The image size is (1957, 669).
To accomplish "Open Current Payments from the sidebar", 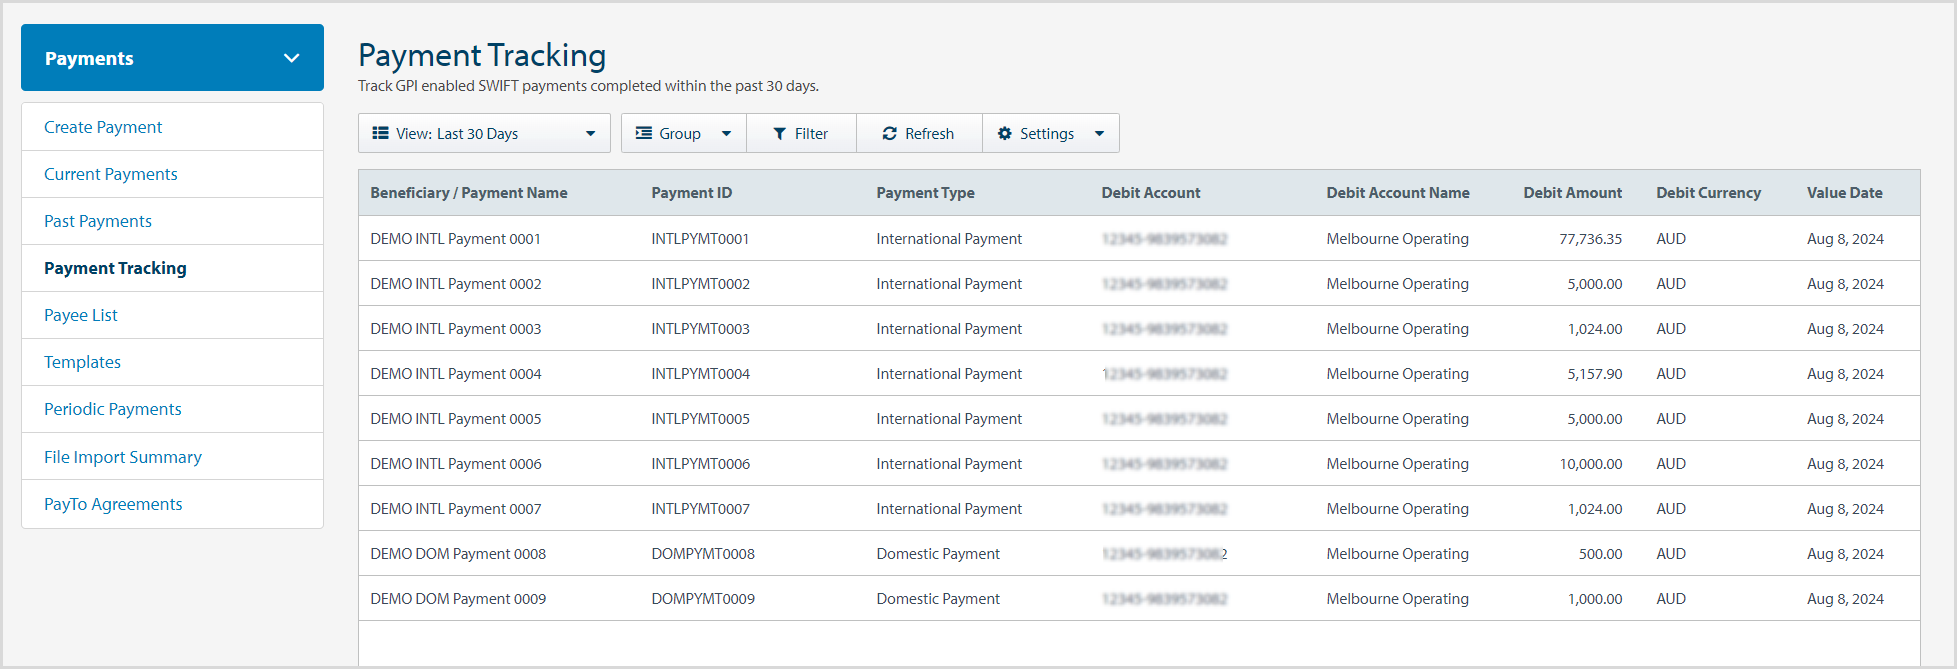I will click(x=111, y=174).
